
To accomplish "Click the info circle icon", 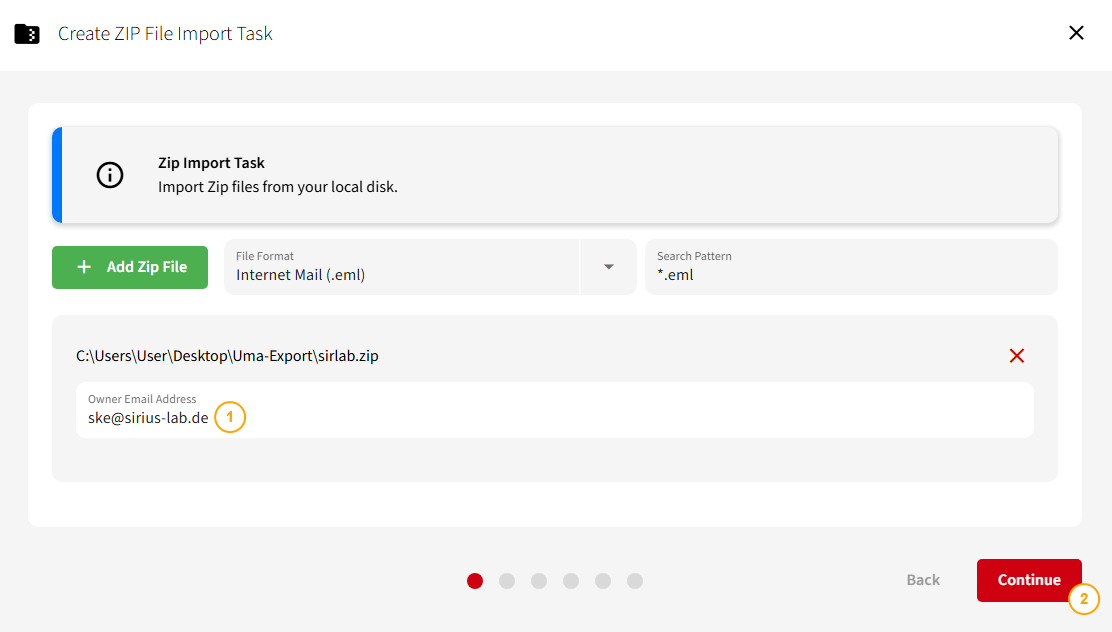I will click(110, 174).
